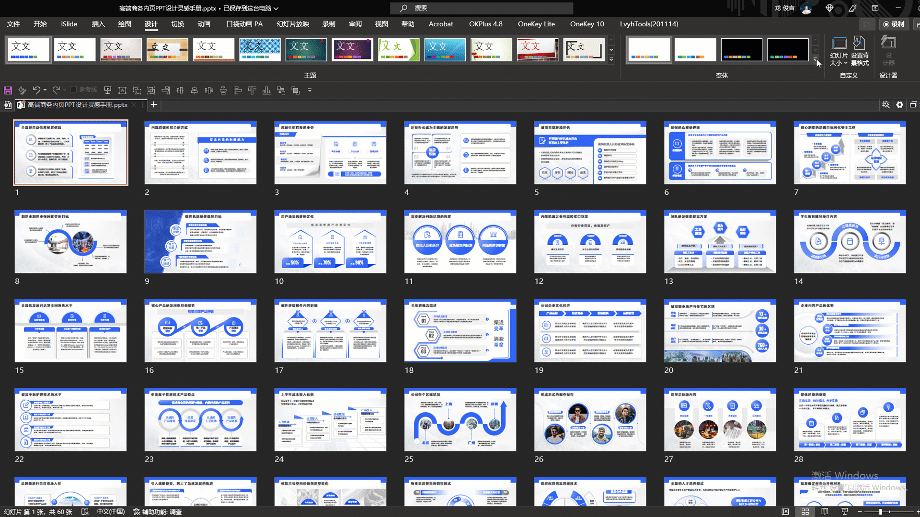This screenshot has height=517, width=920.
Task: Open the 动画 Animations tab
Action: coord(204,24)
